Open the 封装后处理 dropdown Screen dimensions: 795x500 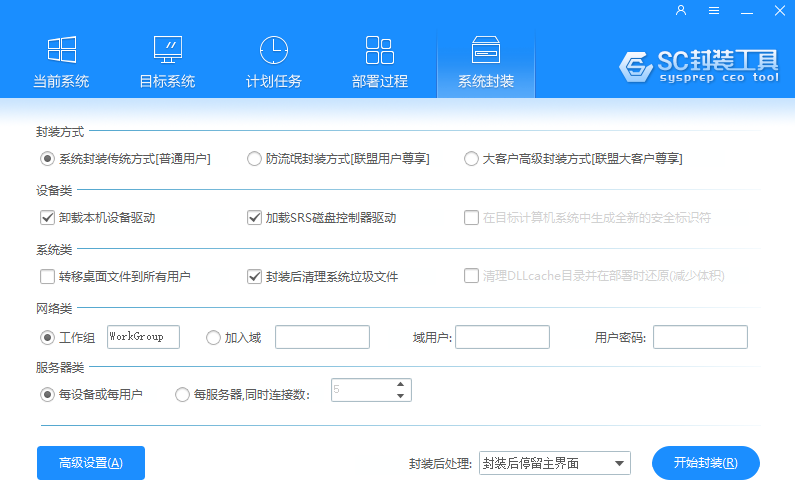click(554, 462)
